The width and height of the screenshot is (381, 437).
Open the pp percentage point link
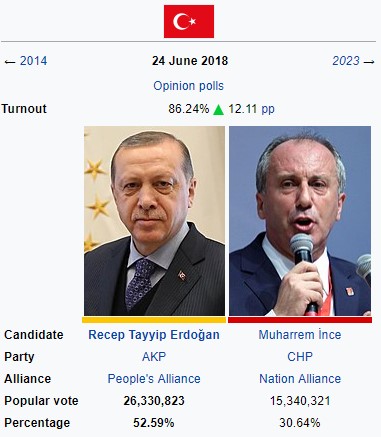point(268,109)
